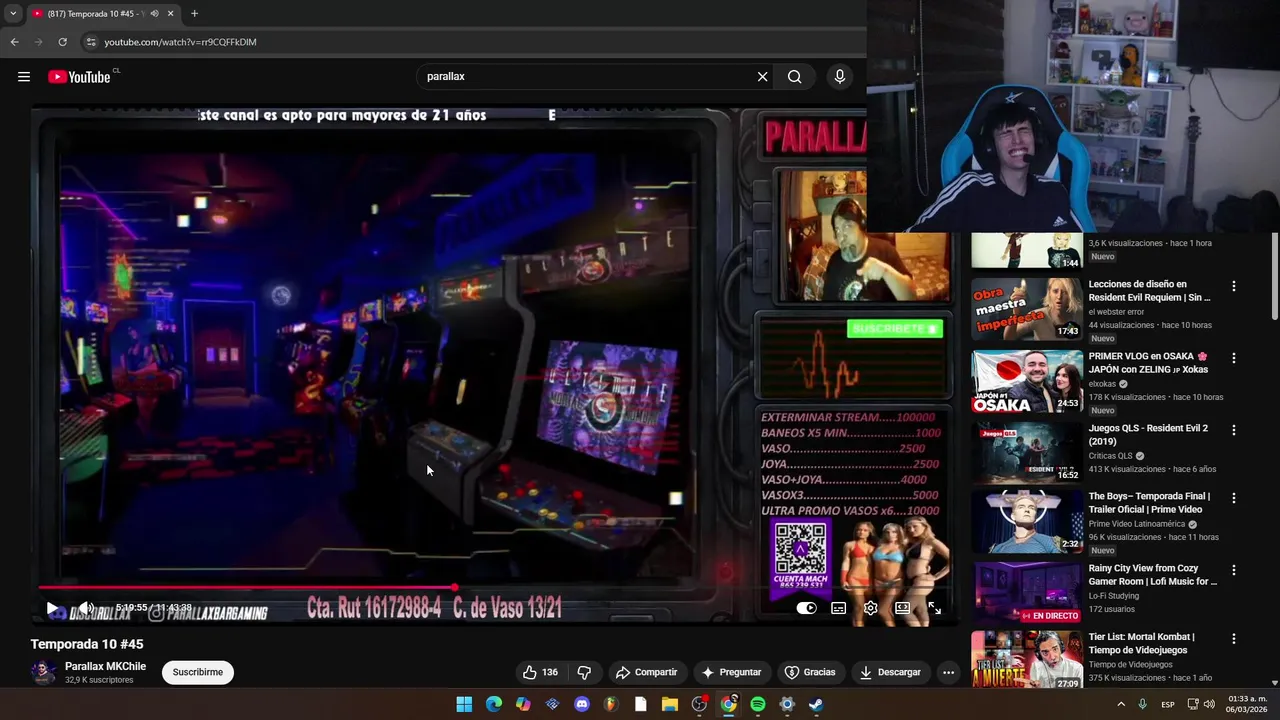Open the Windows Start menu
The height and width of the screenshot is (720, 1280).
464,704
